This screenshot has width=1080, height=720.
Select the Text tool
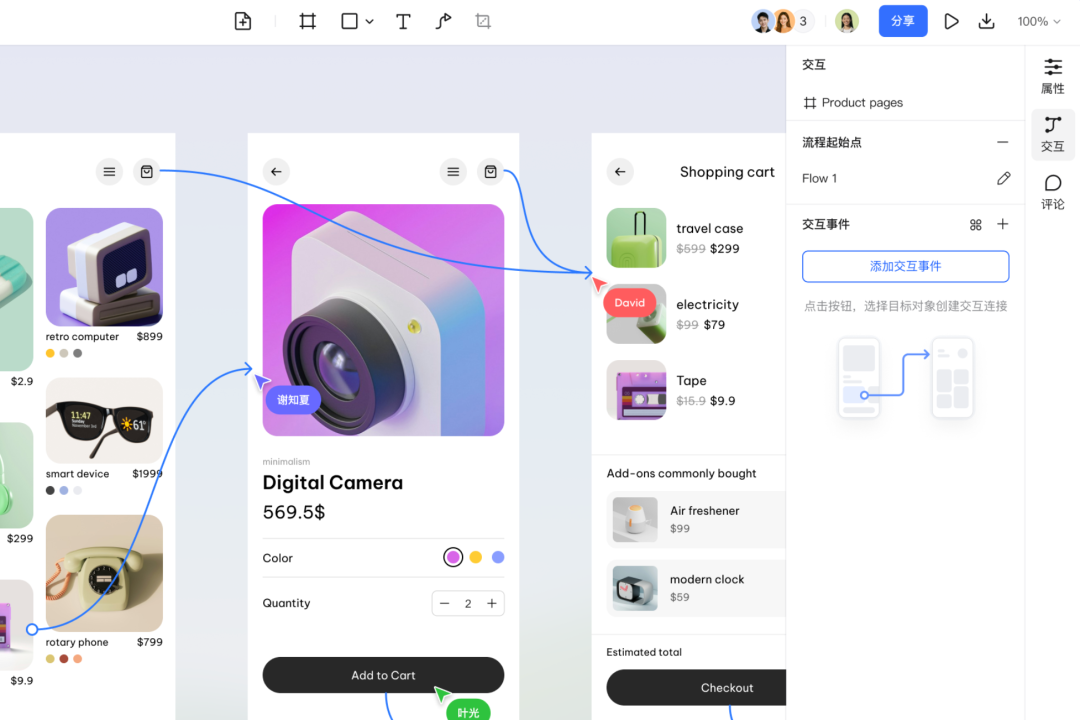coord(403,21)
